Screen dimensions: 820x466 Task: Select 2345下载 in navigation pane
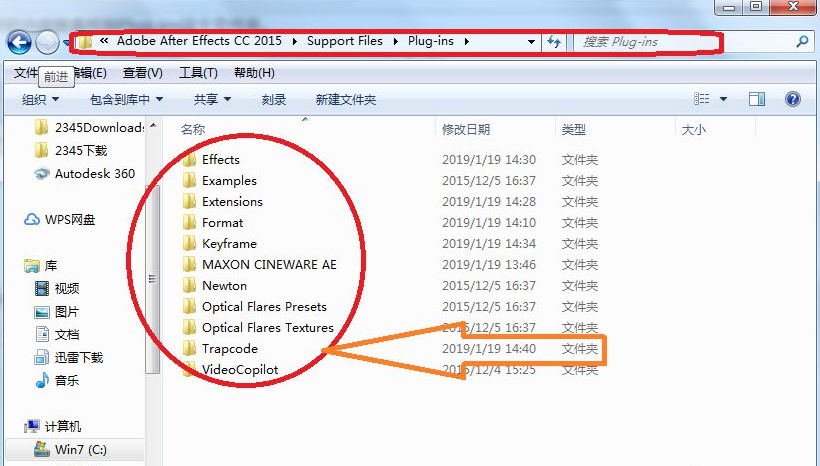(72, 151)
